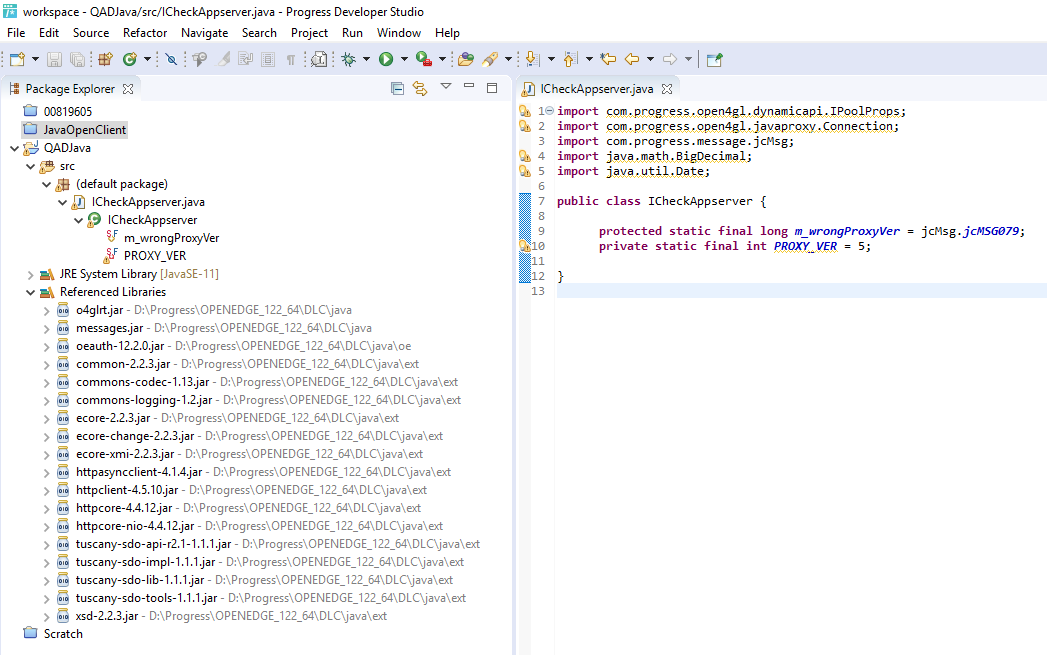Click jcMSG079 in the editor code
The image size is (1047, 655).
(x=991, y=231)
